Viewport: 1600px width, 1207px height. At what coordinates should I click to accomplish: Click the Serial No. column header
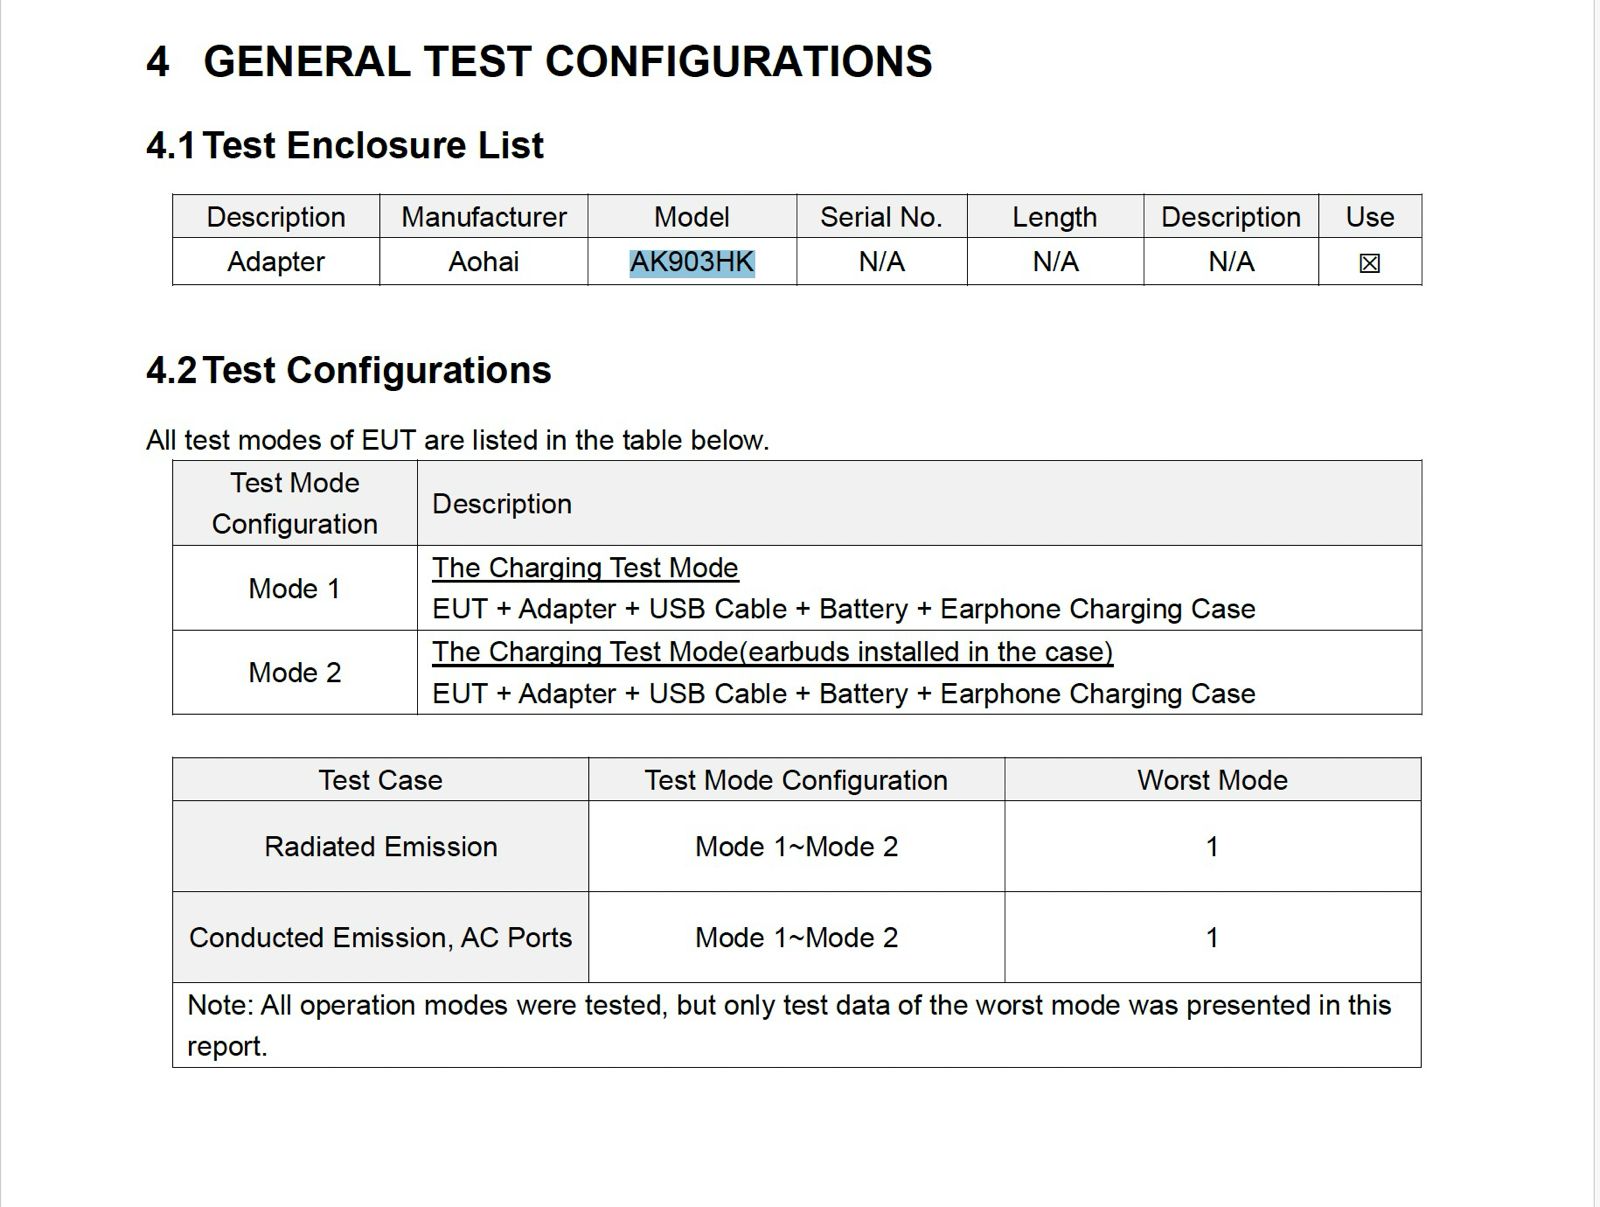pyautogui.click(x=881, y=217)
